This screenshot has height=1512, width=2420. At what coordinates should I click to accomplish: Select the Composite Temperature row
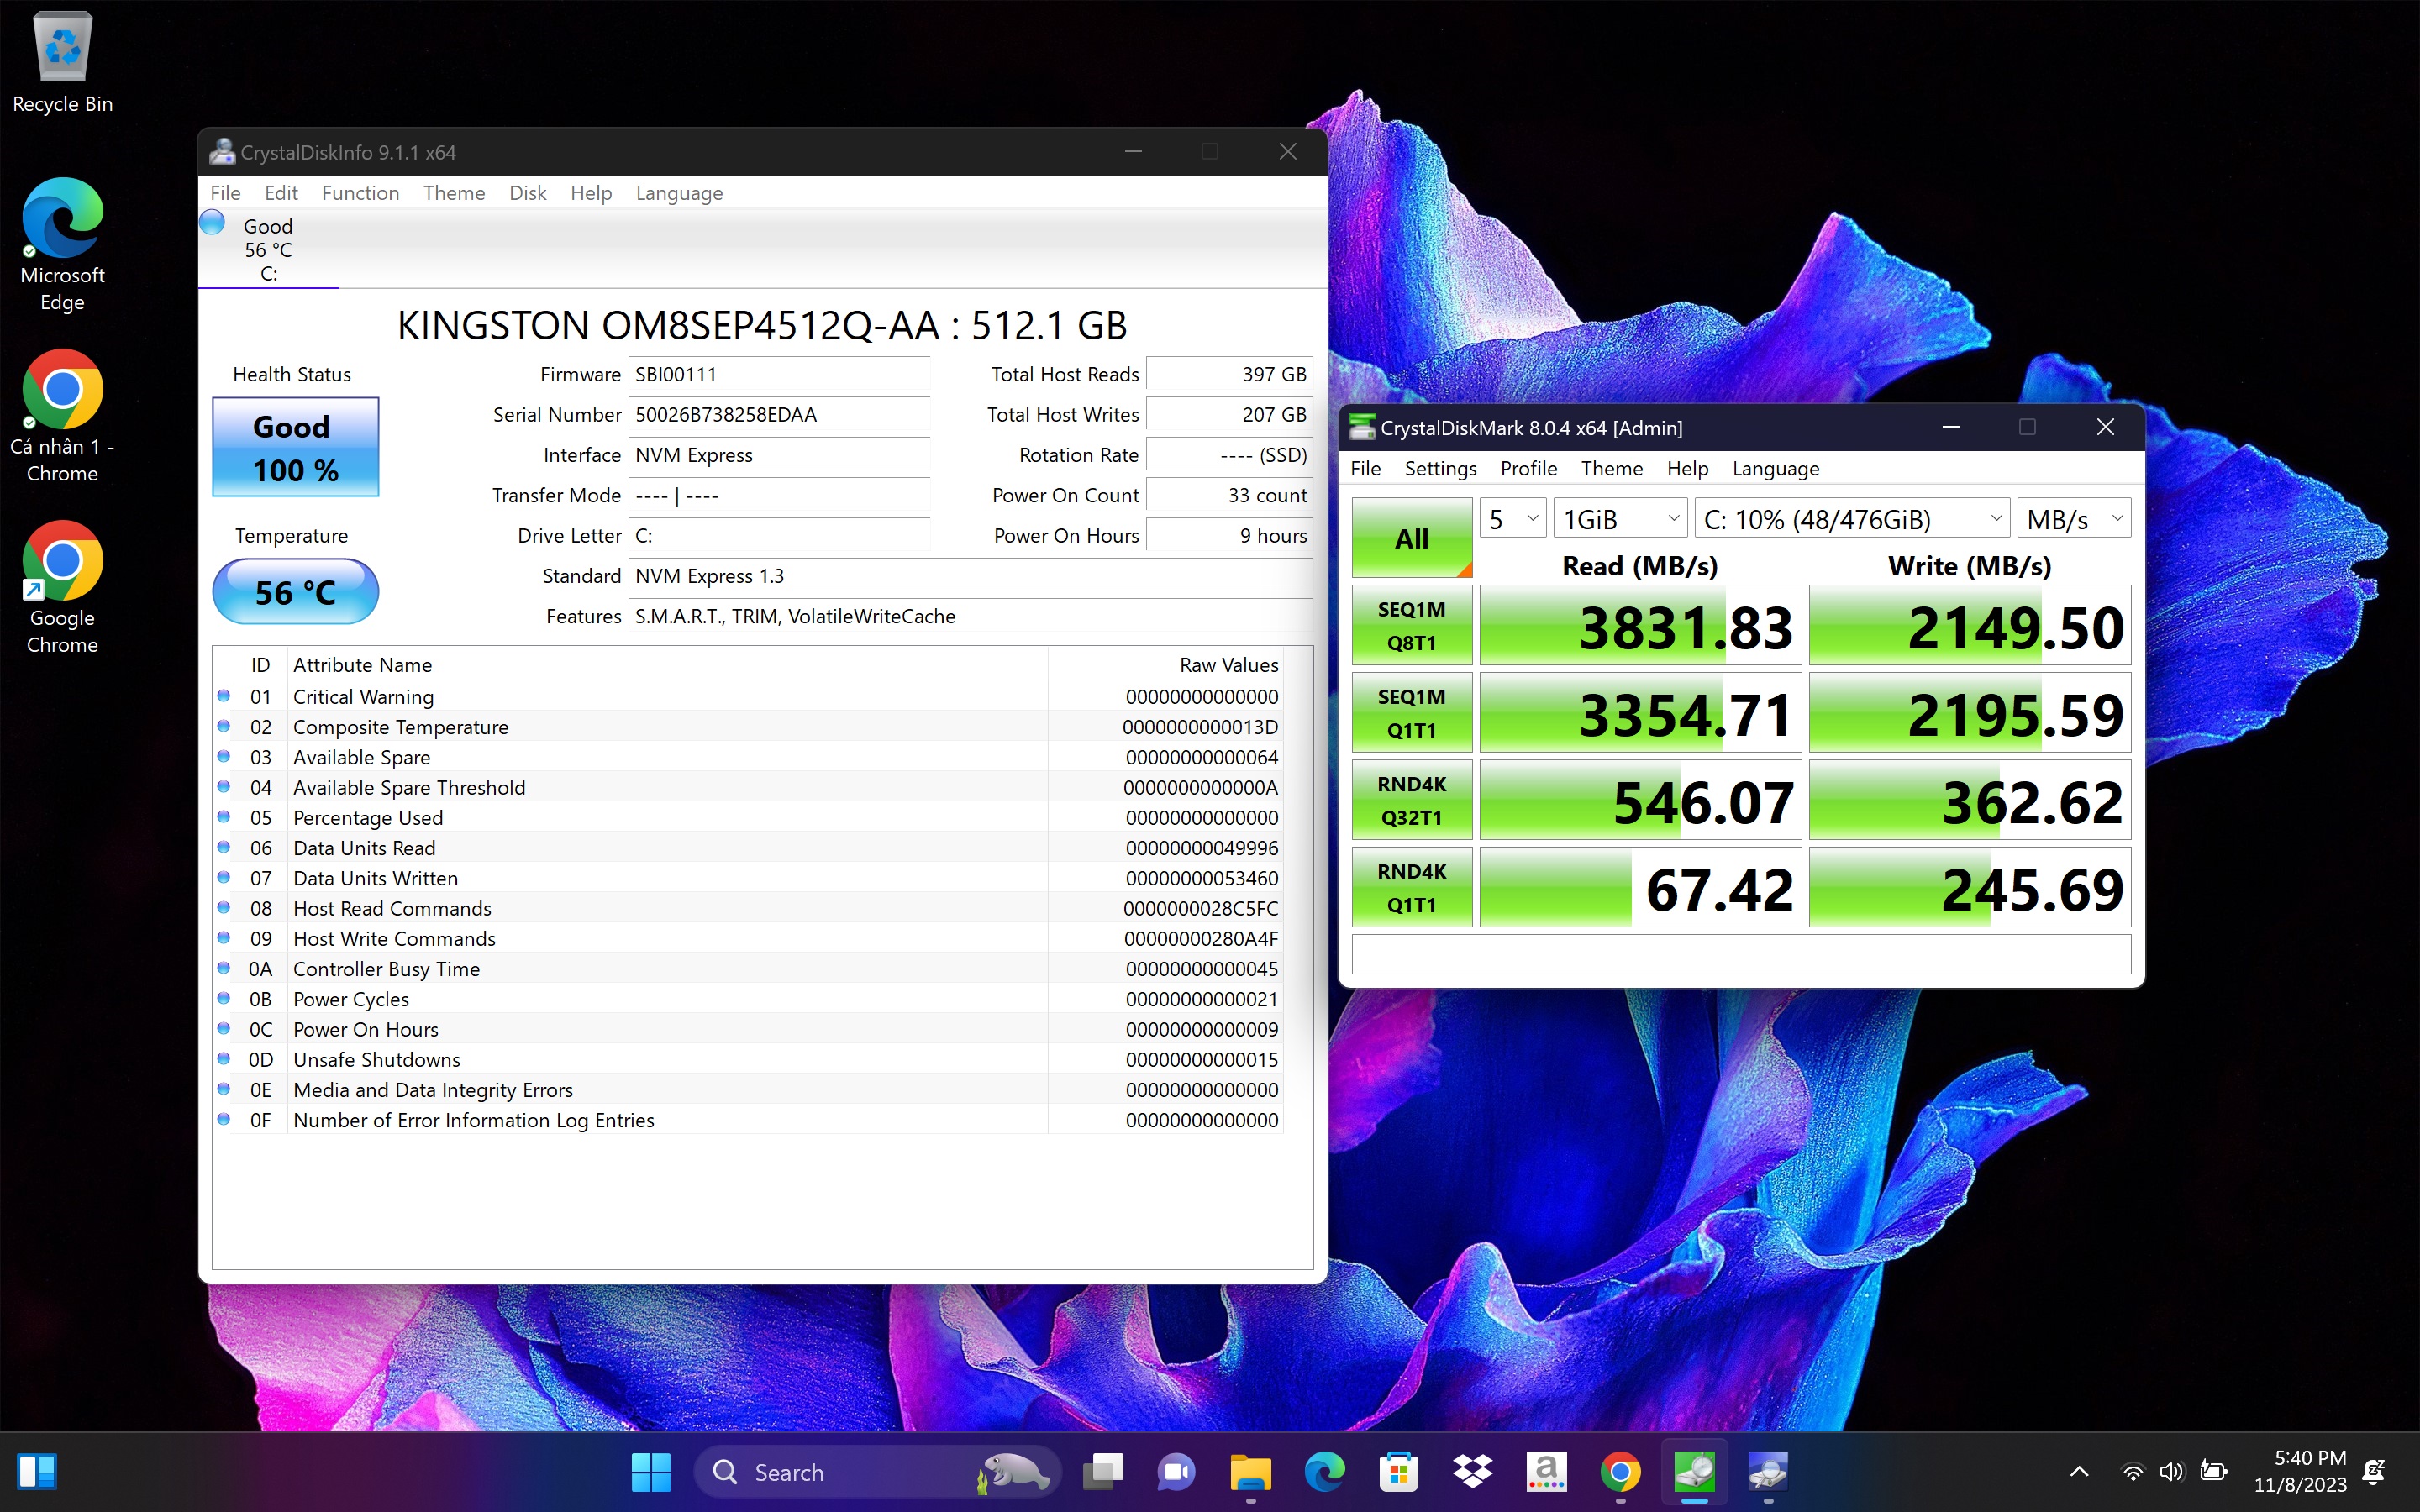pyautogui.click(x=748, y=727)
